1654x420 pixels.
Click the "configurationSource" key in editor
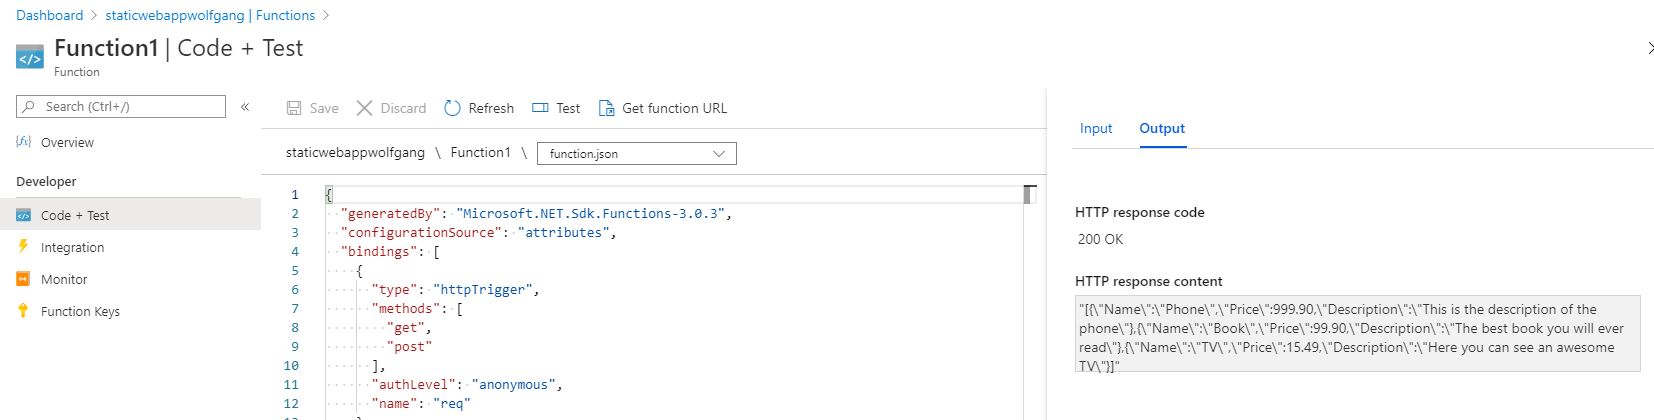[x=422, y=233]
